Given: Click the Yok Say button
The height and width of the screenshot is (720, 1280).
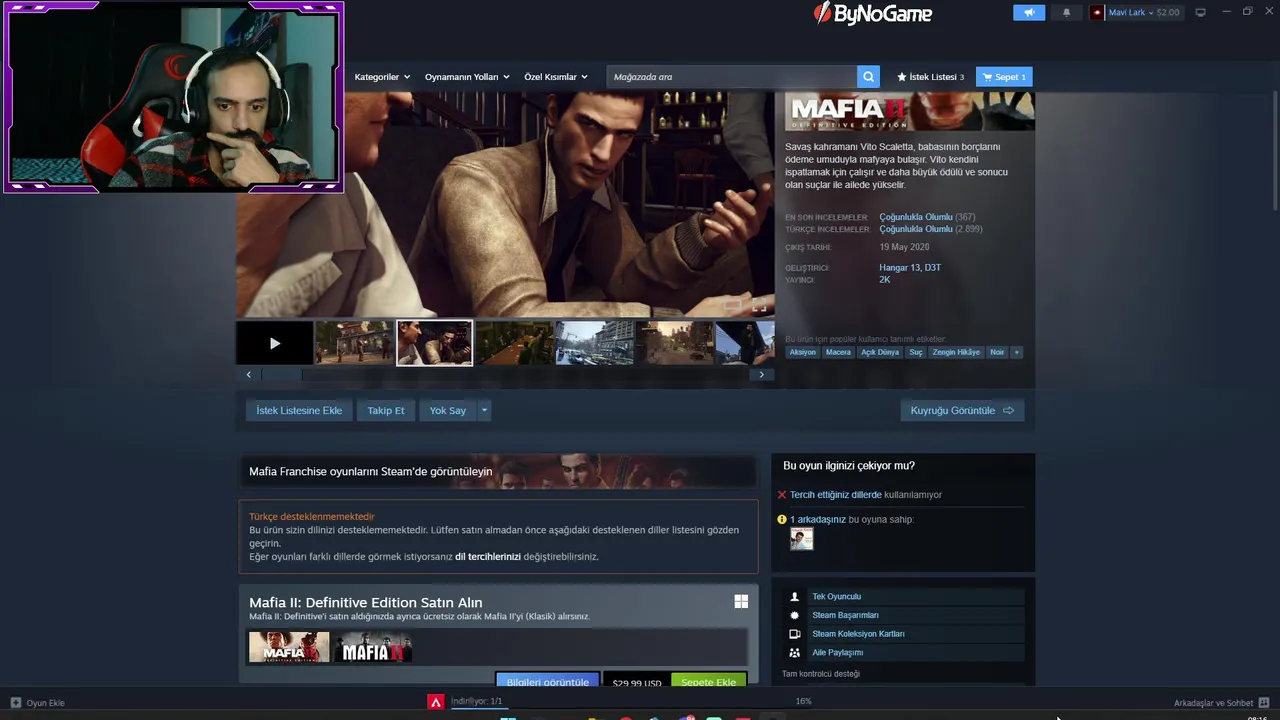Looking at the screenshot, I should pyautogui.click(x=448, y=410).
